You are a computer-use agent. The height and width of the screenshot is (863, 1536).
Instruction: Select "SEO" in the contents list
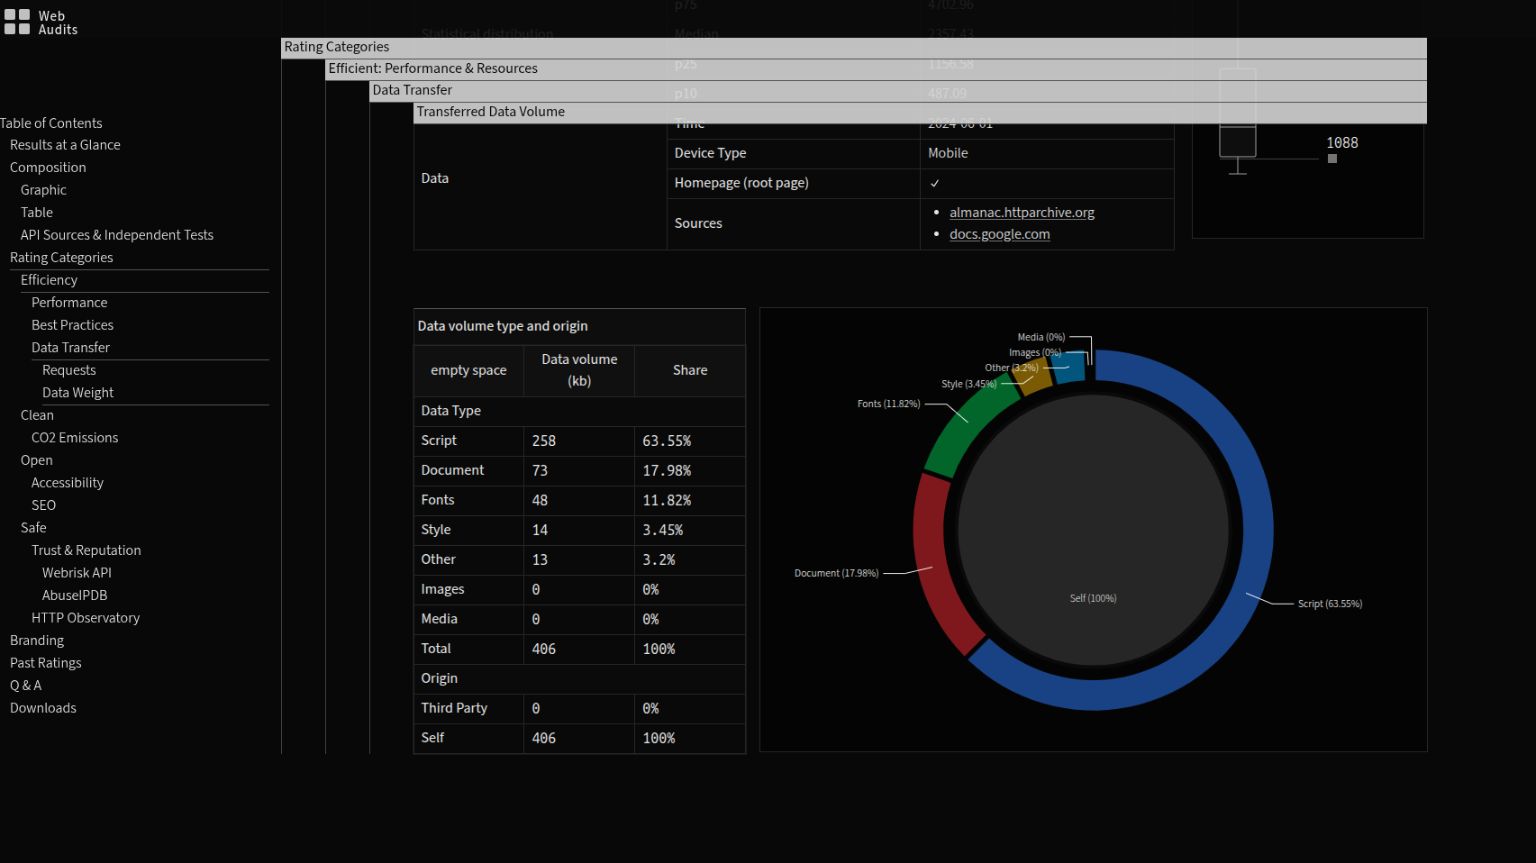43,505
